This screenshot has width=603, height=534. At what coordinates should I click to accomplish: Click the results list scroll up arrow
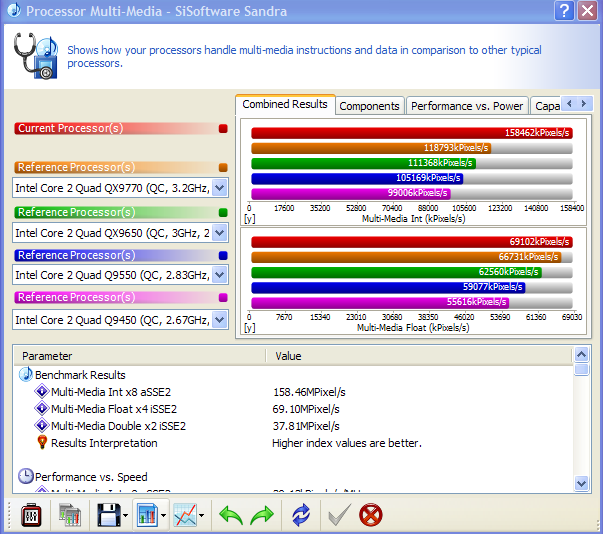coord(581,354)
